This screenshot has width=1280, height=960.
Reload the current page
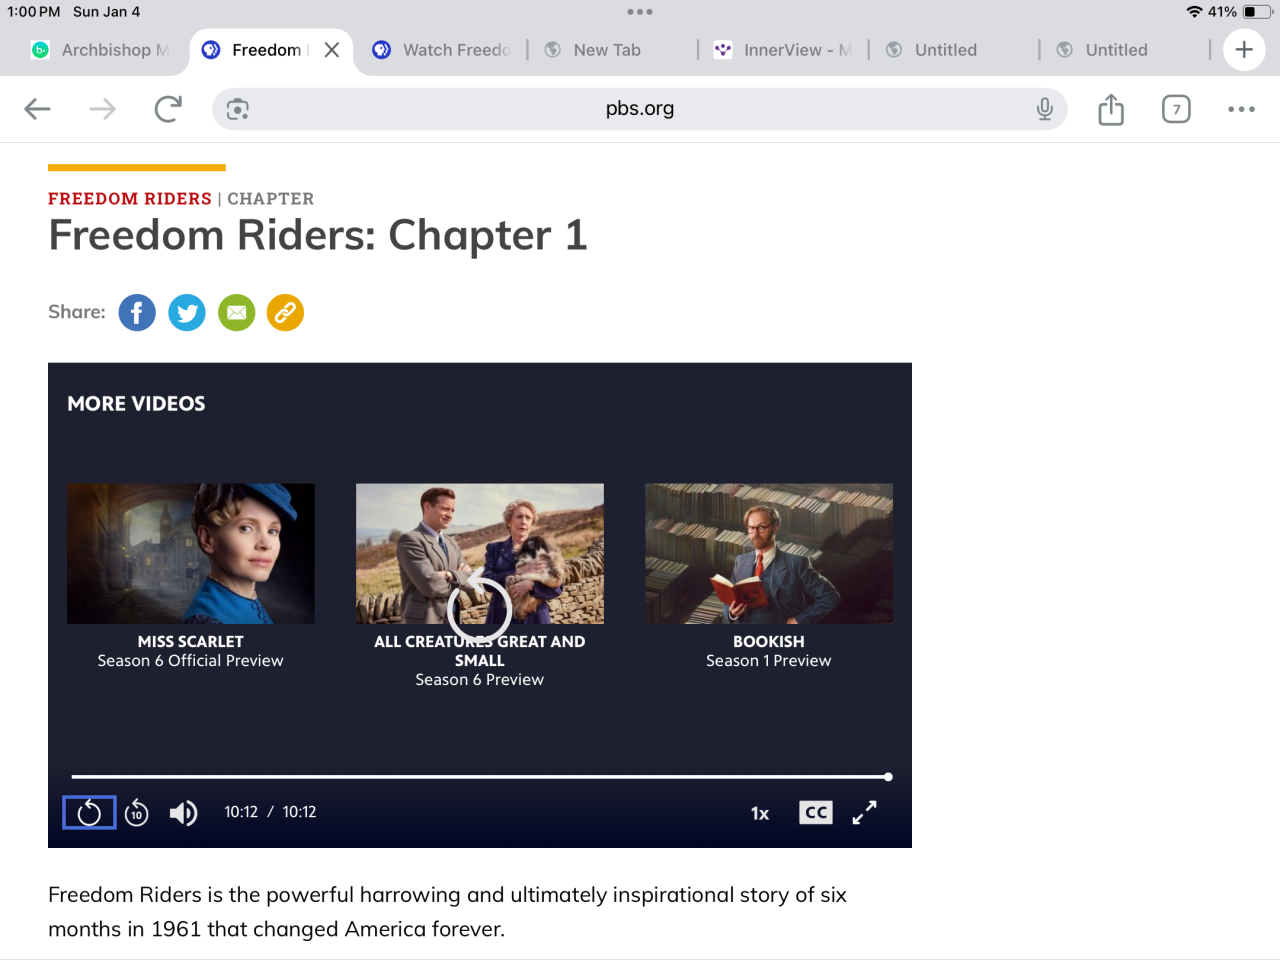click(168, 109)
